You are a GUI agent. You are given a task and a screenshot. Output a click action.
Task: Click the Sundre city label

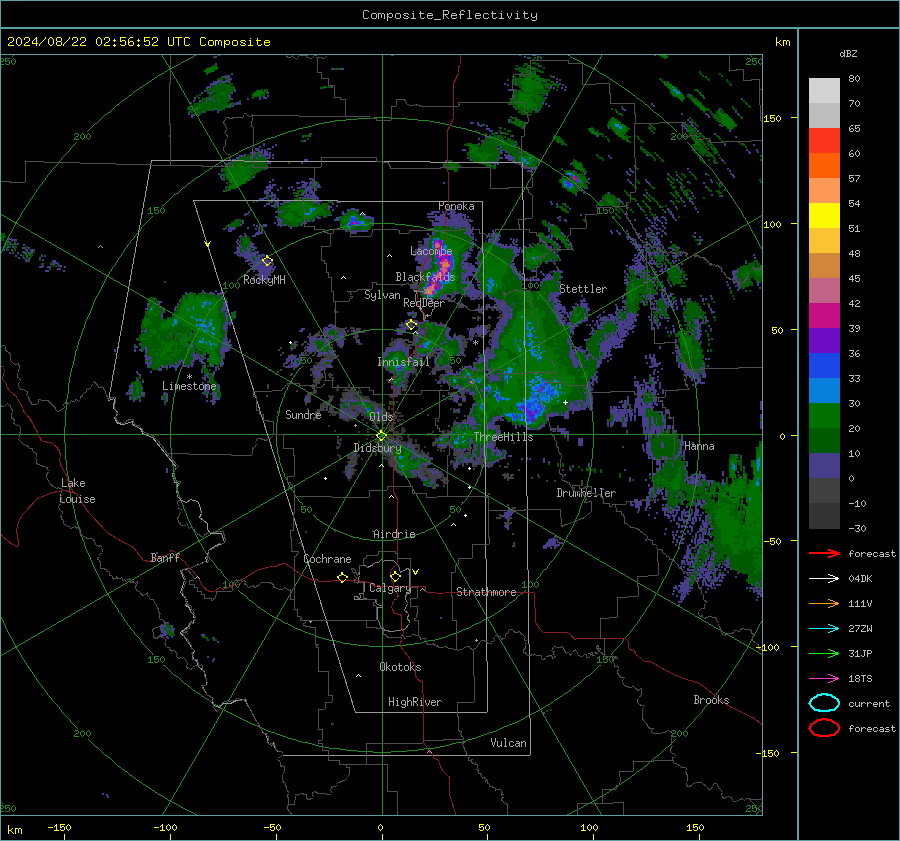(303, 414)
